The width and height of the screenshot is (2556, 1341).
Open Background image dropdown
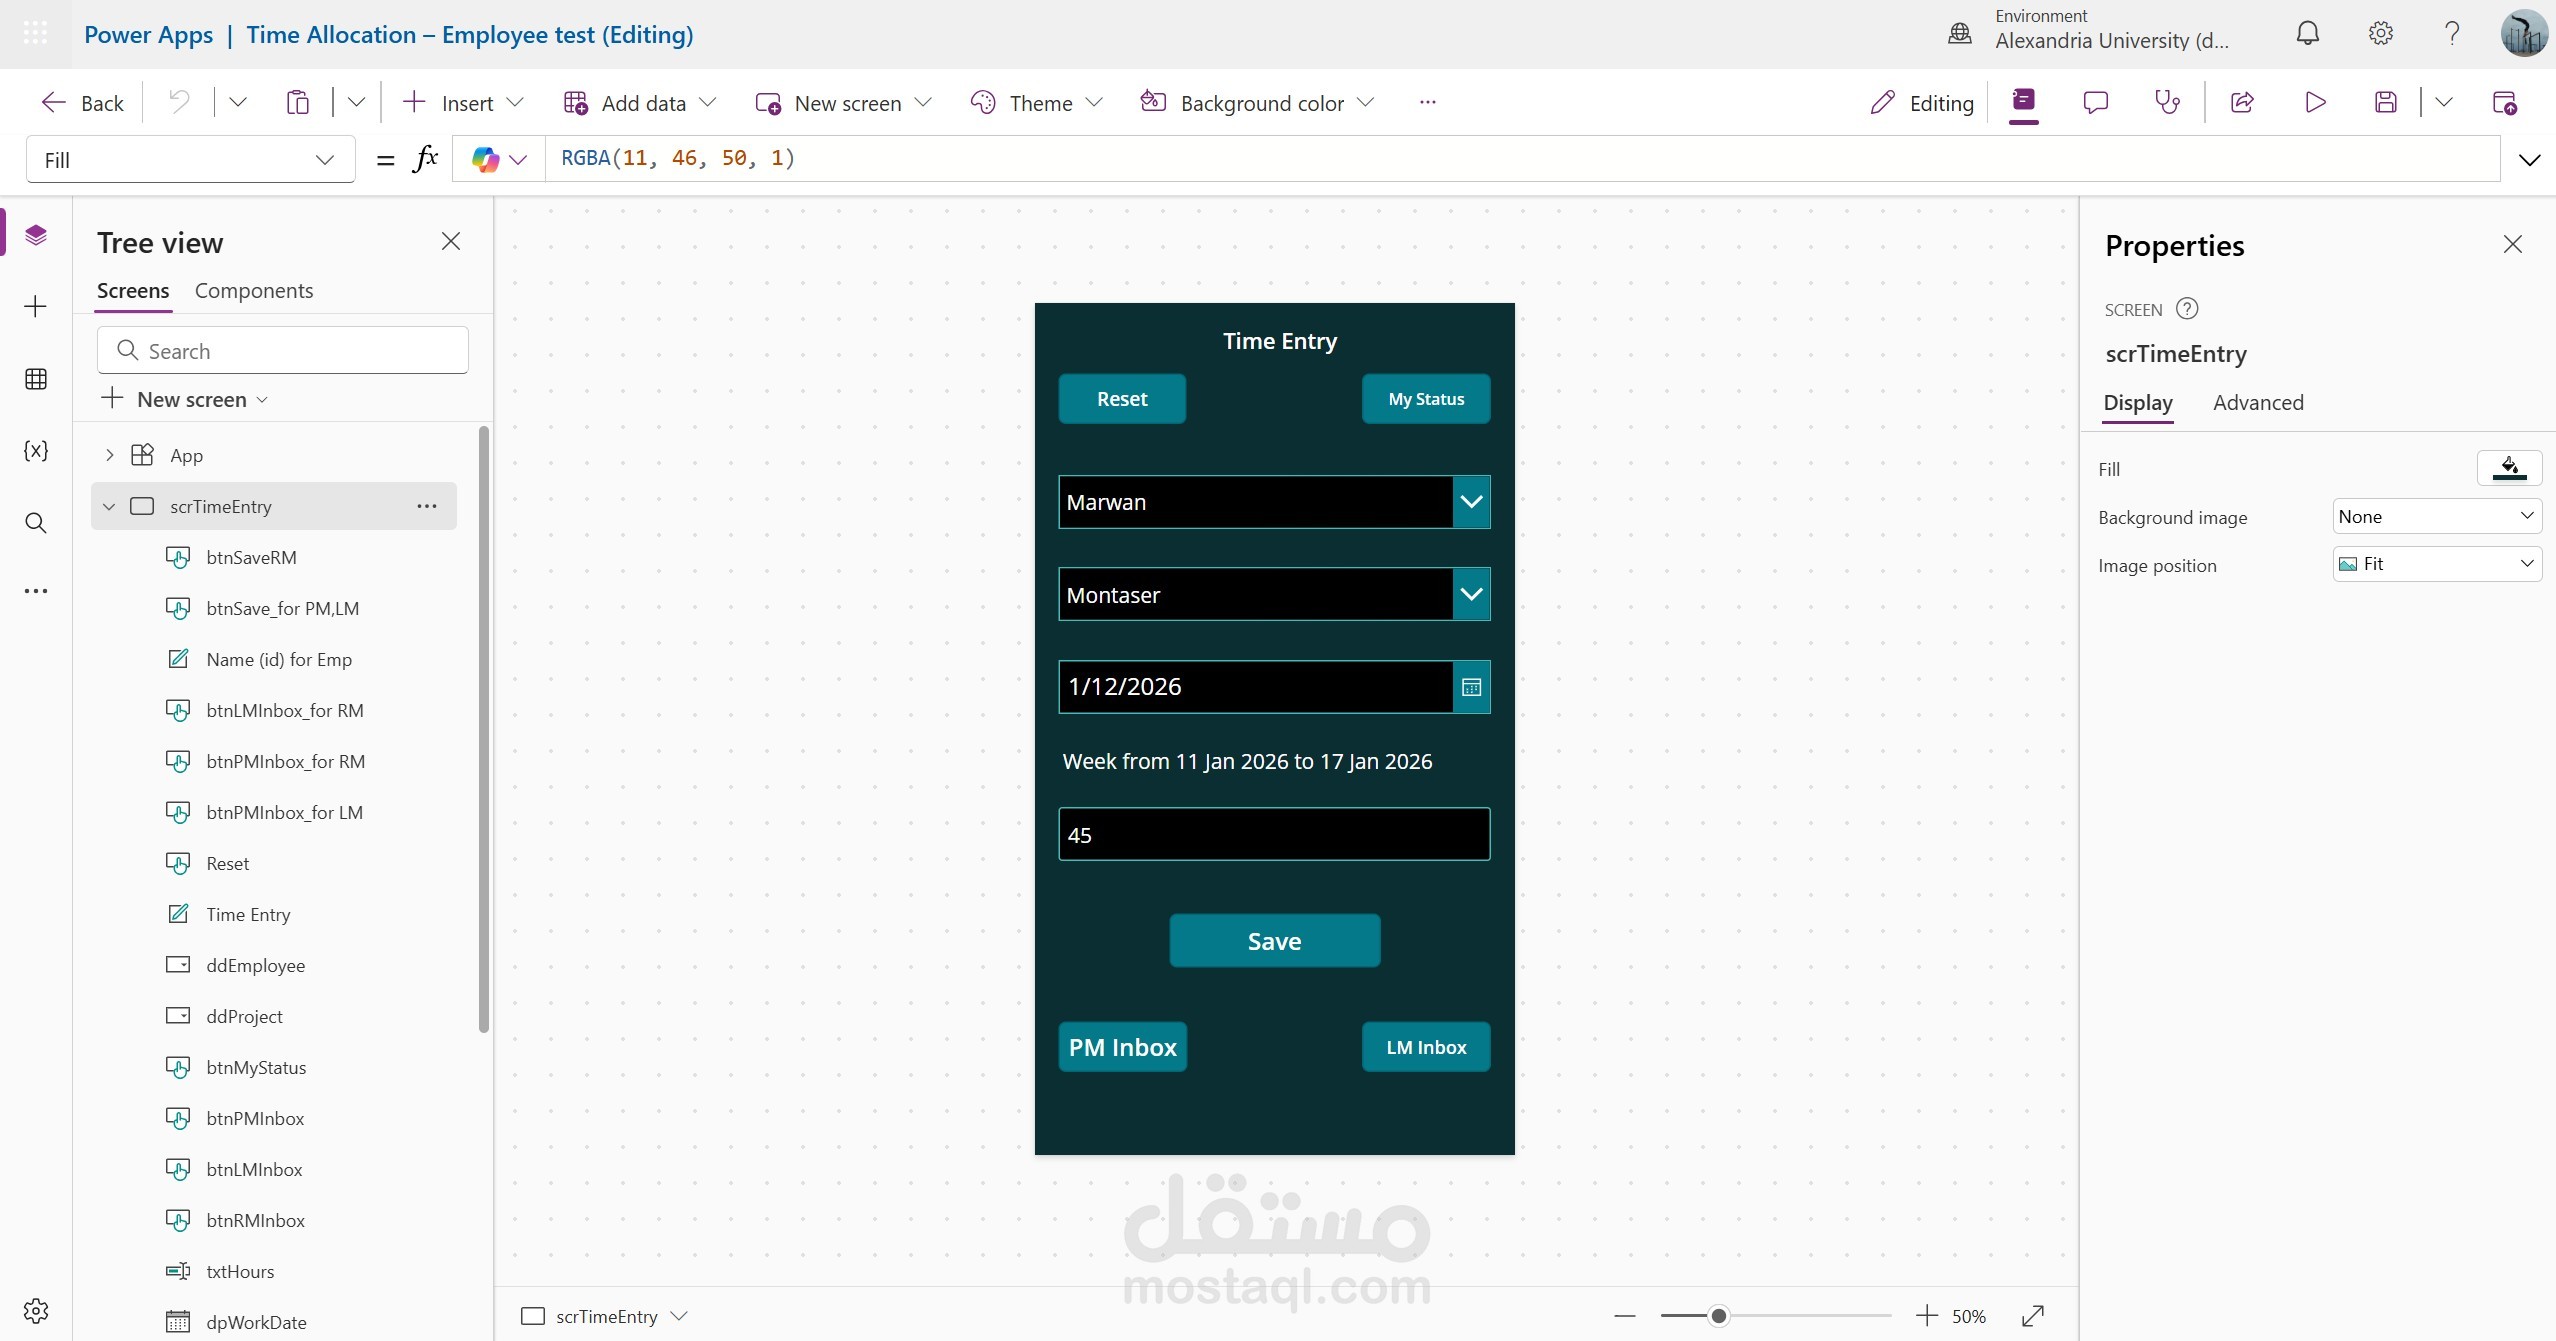(2436, 517)
